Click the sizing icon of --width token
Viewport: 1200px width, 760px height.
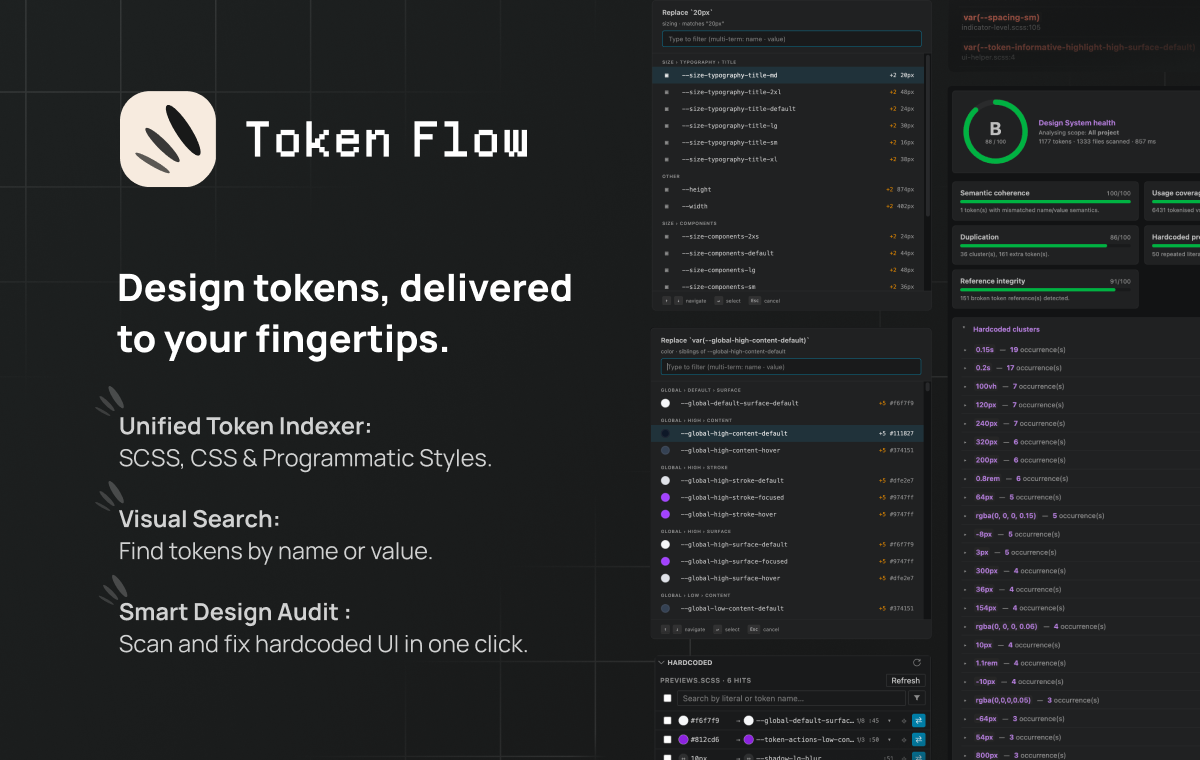pos(667,206)
